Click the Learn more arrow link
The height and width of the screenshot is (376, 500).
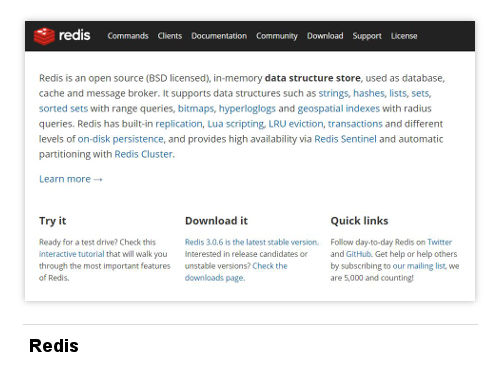coord(71,179)
